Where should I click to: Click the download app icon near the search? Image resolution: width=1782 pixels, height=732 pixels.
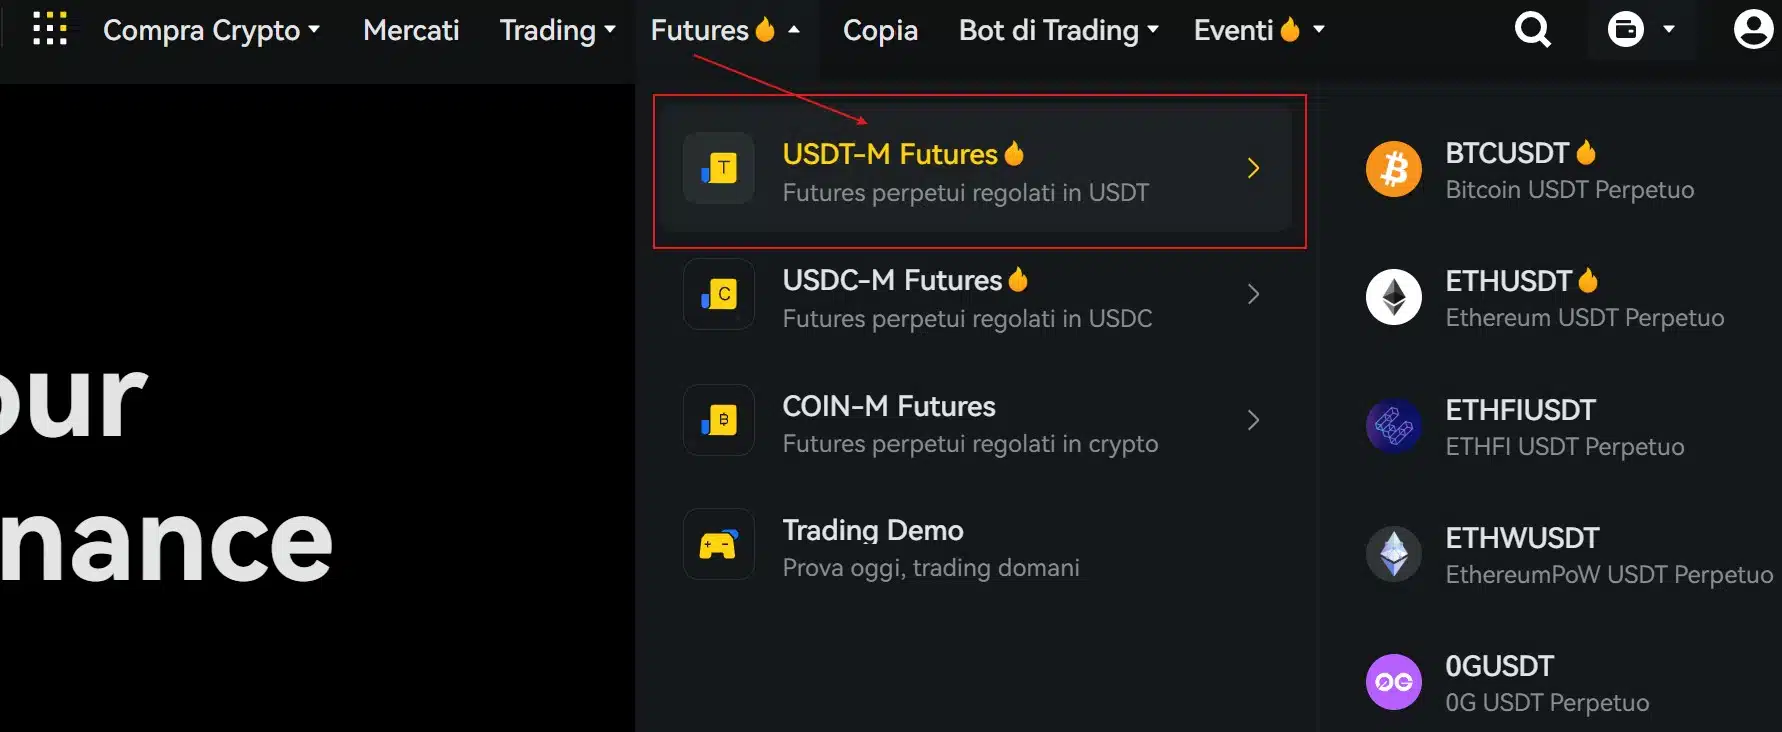point(1628,29)
